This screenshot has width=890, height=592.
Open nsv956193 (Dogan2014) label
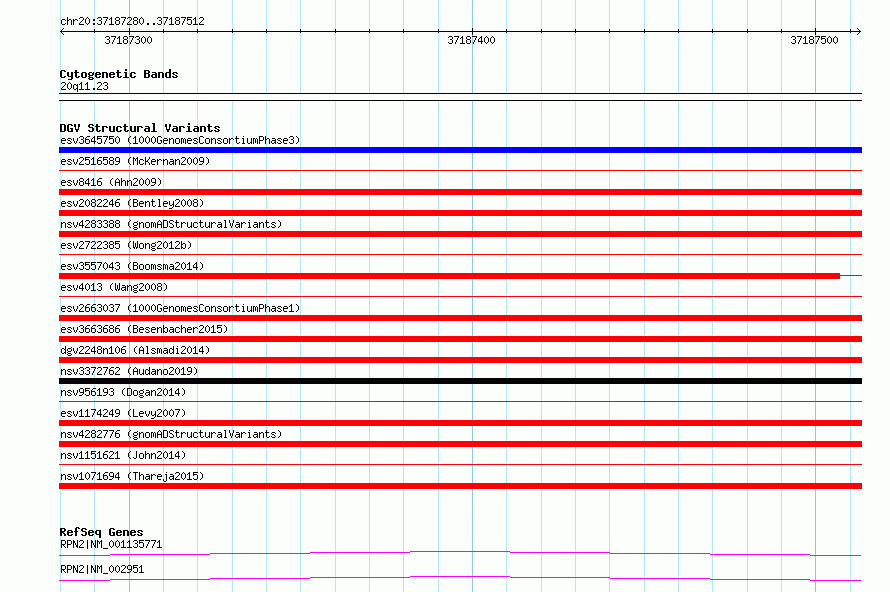123,392
